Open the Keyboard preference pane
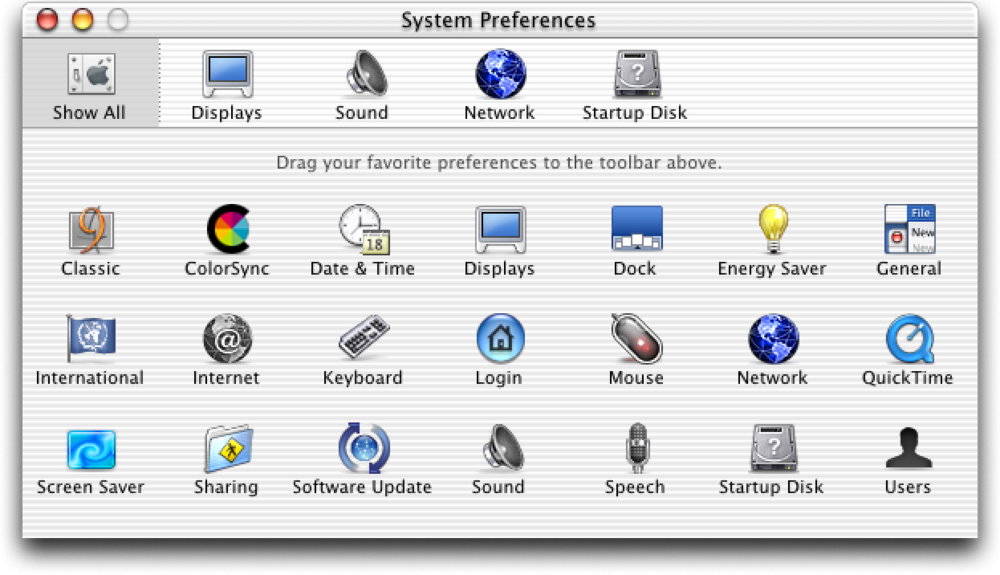1000x575 pixels. [363, 351]
